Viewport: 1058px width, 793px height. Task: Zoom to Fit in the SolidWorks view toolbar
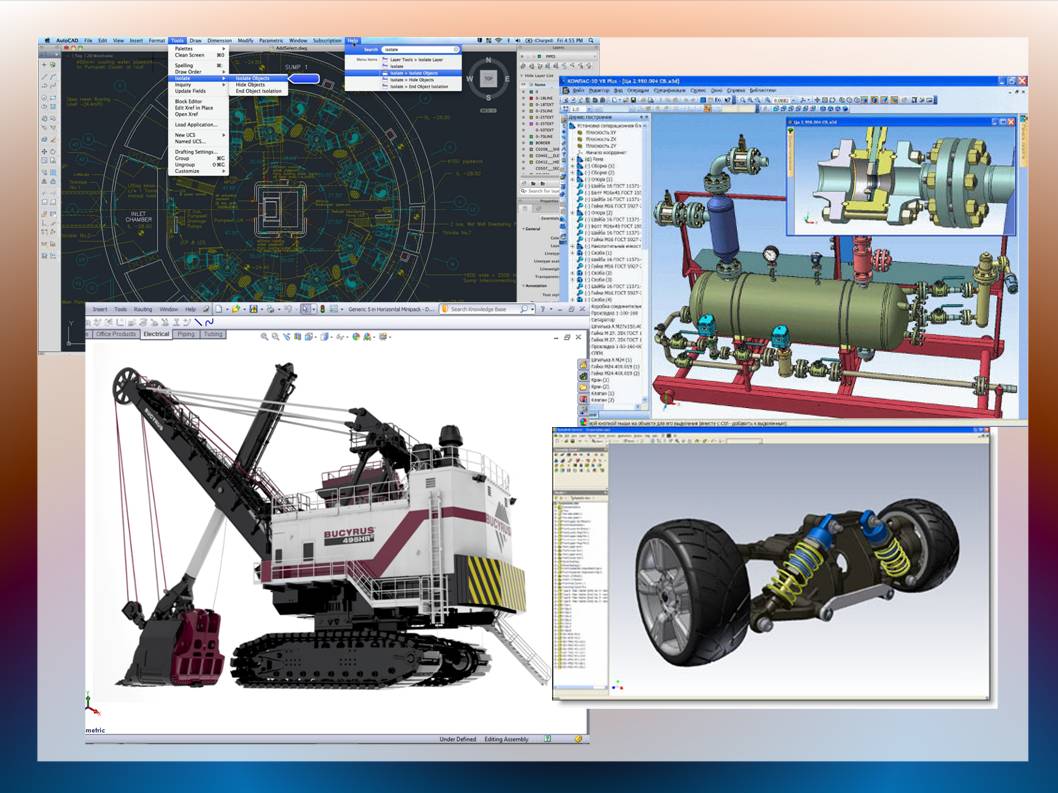click(x=264, y=337)
